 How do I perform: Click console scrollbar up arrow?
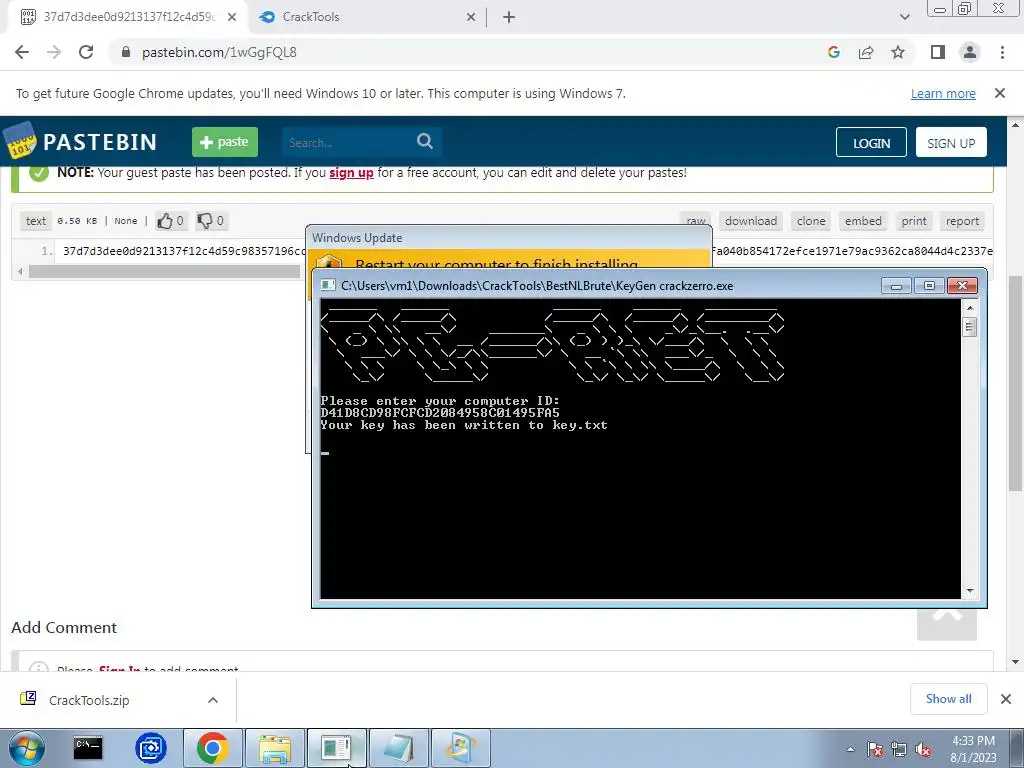coord(970,307)
